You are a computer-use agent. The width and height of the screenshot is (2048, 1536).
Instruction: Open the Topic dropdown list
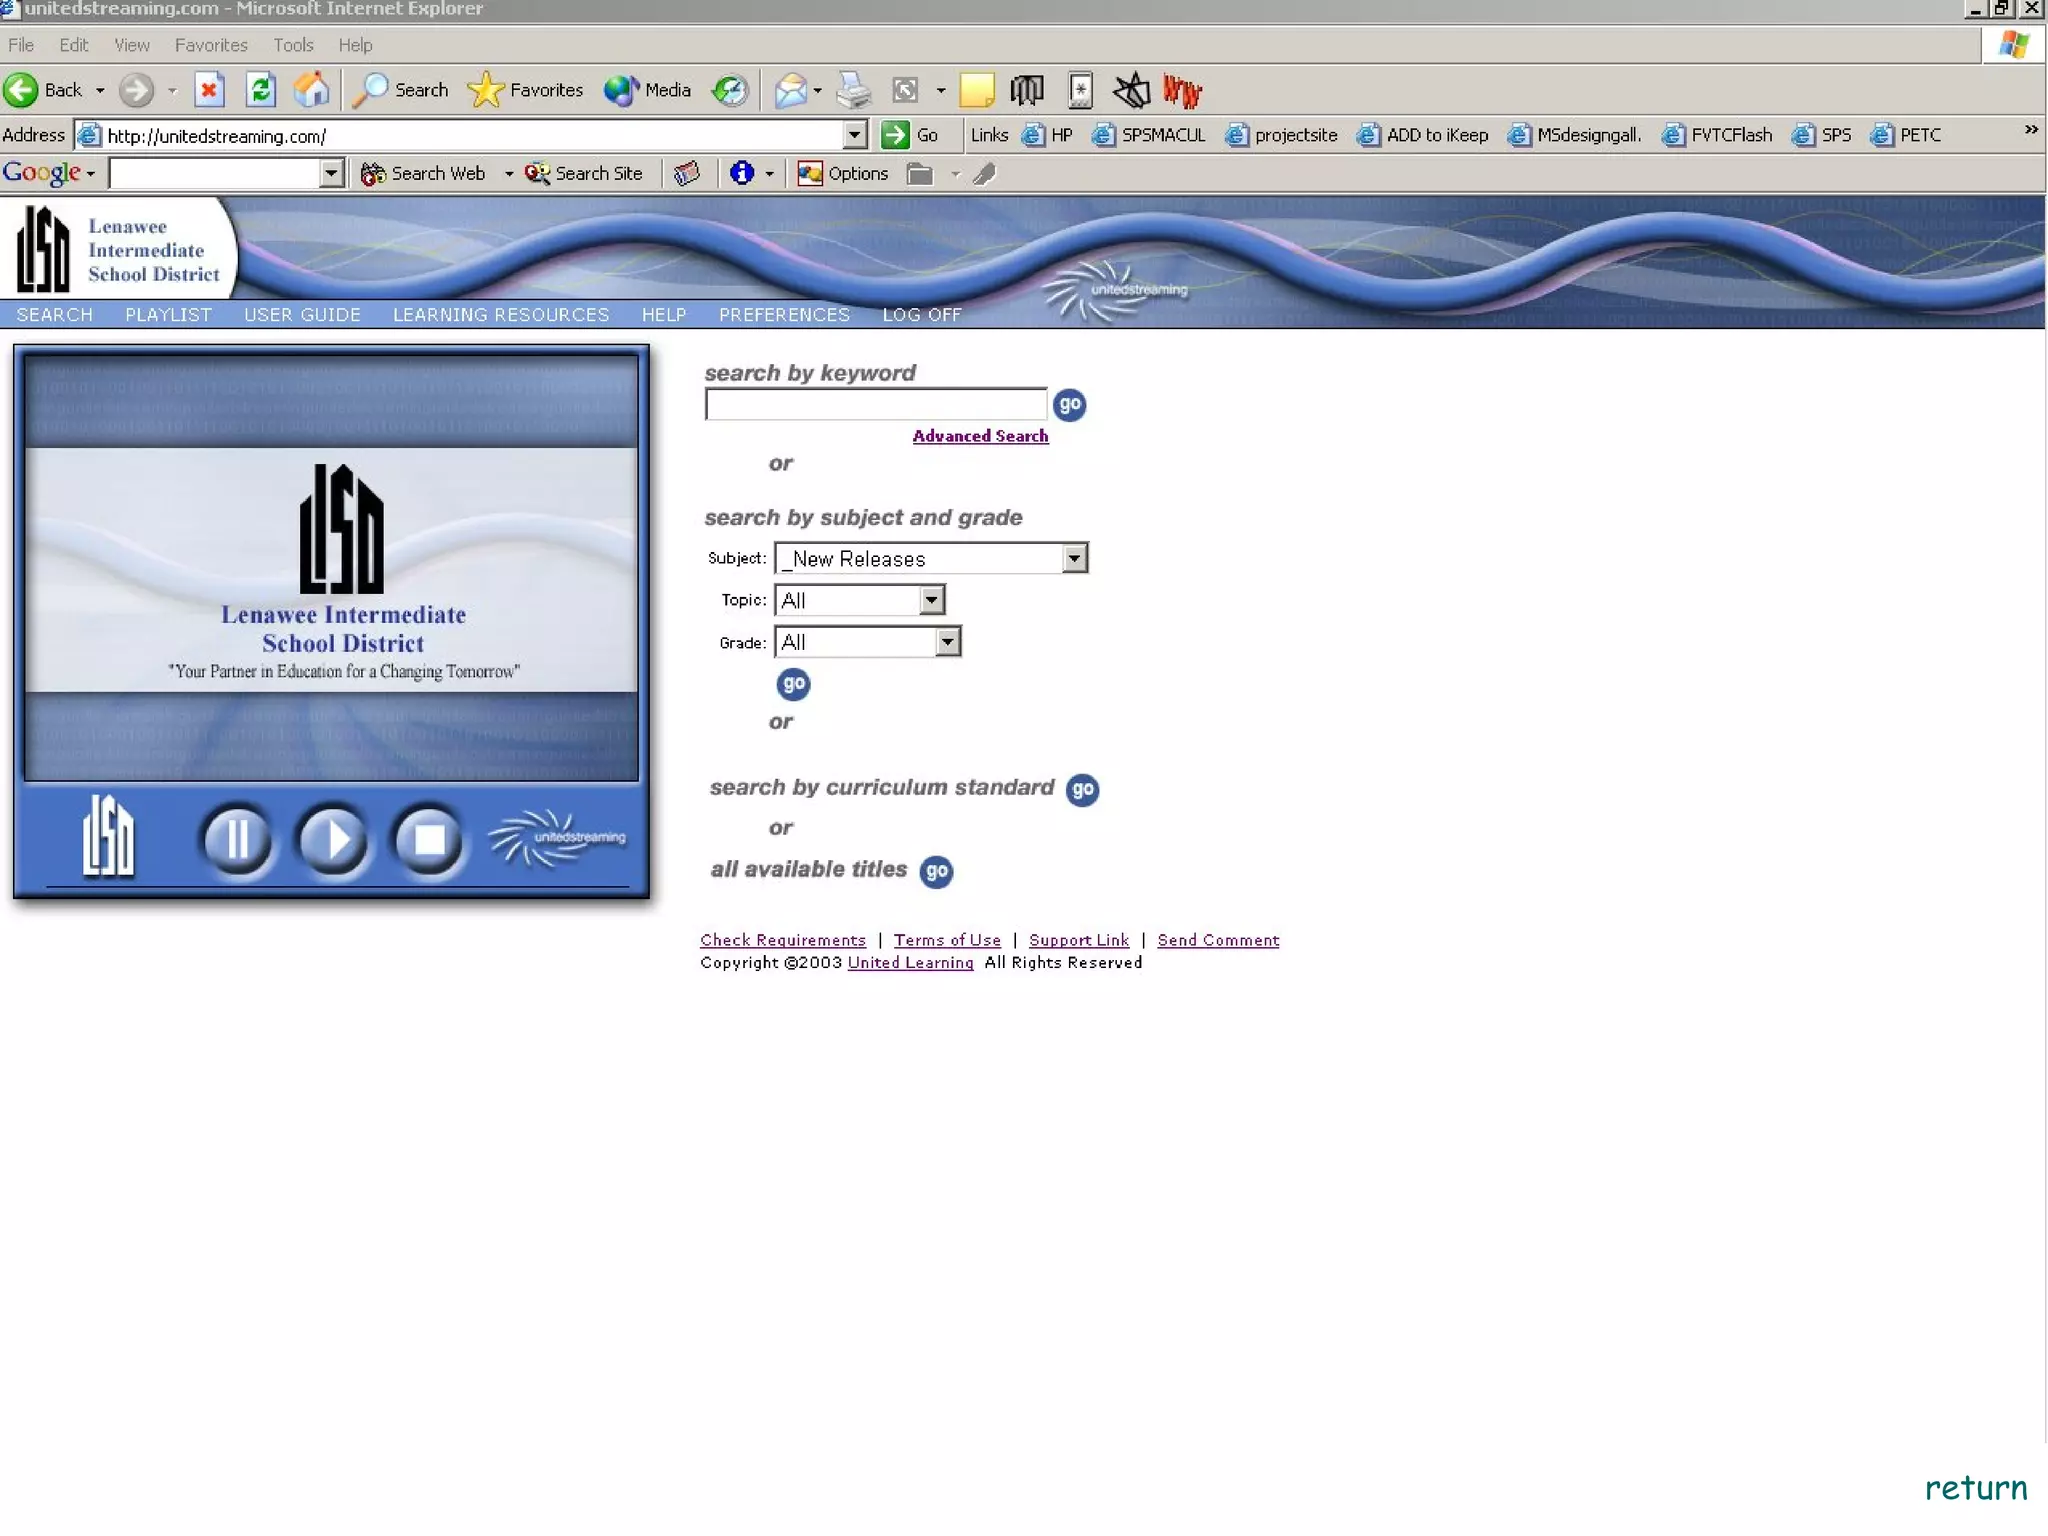tap(931, 600)
